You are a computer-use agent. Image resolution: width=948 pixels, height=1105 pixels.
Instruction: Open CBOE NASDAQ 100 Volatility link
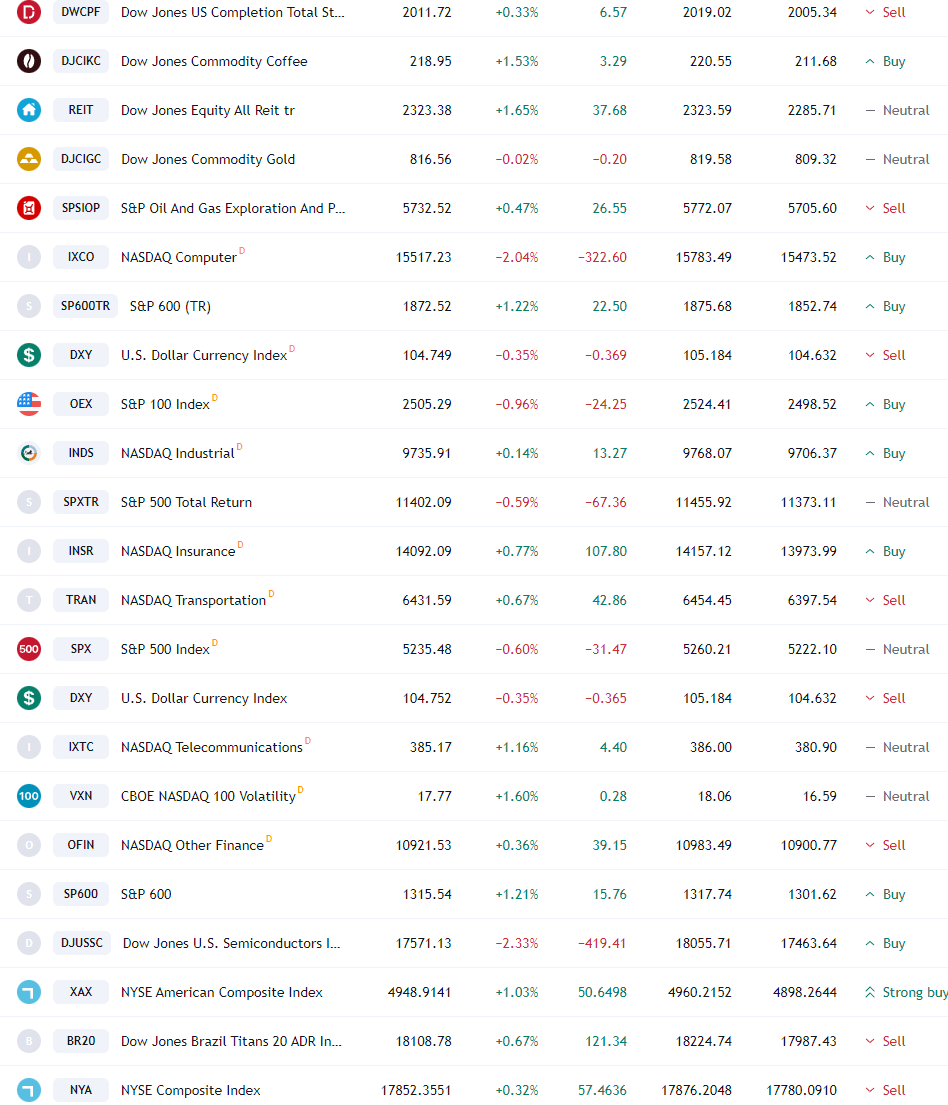point(208,796)
